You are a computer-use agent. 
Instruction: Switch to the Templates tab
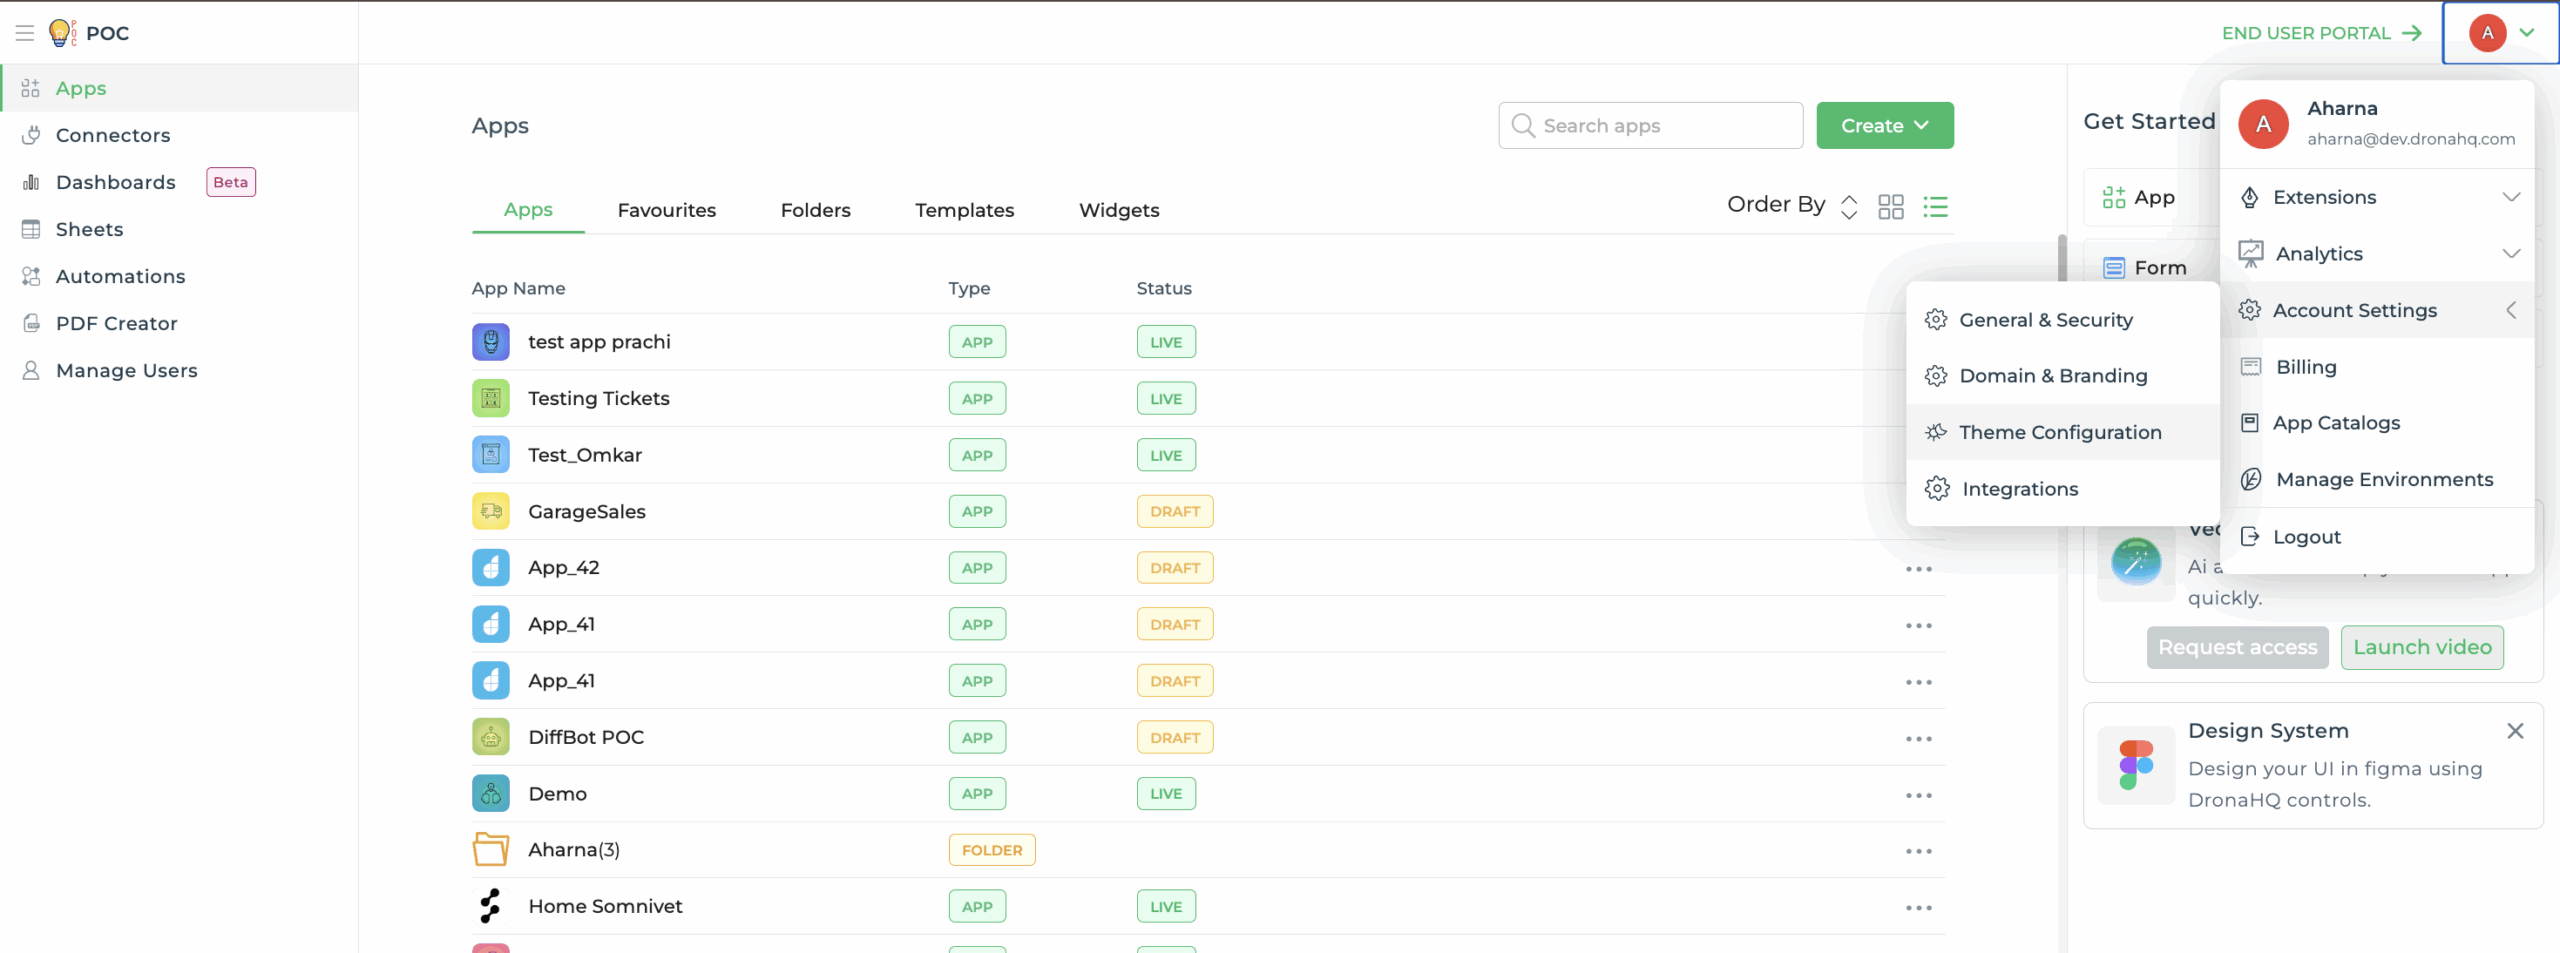coord(964,210)
